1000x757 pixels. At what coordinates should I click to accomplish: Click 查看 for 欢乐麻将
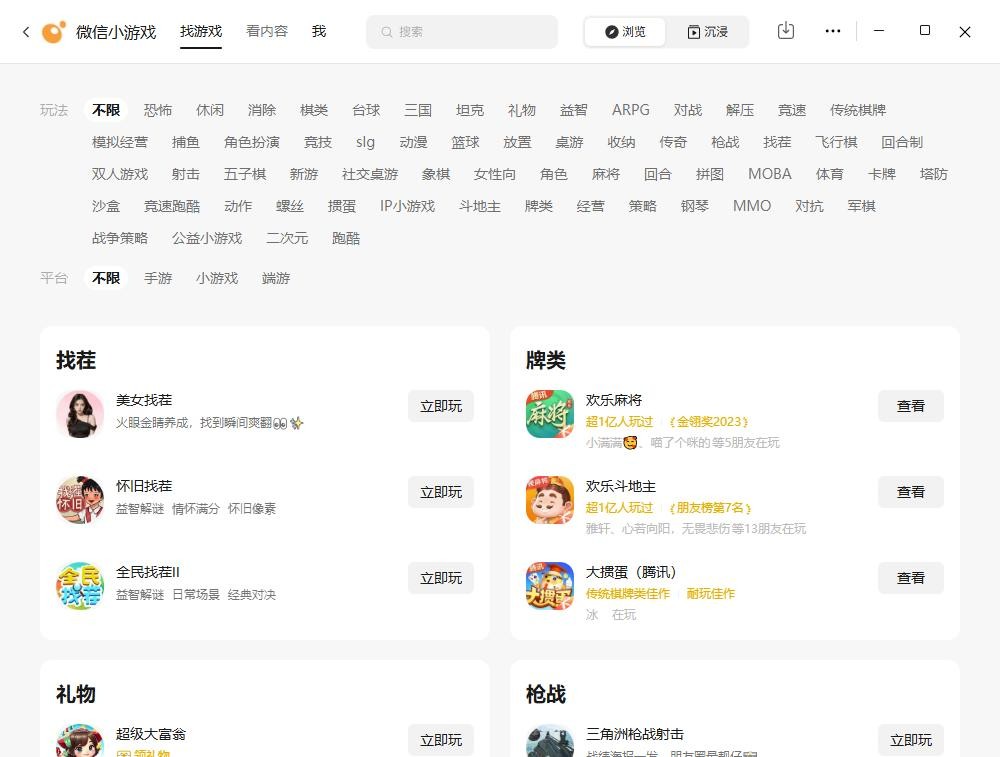(911, 406)
